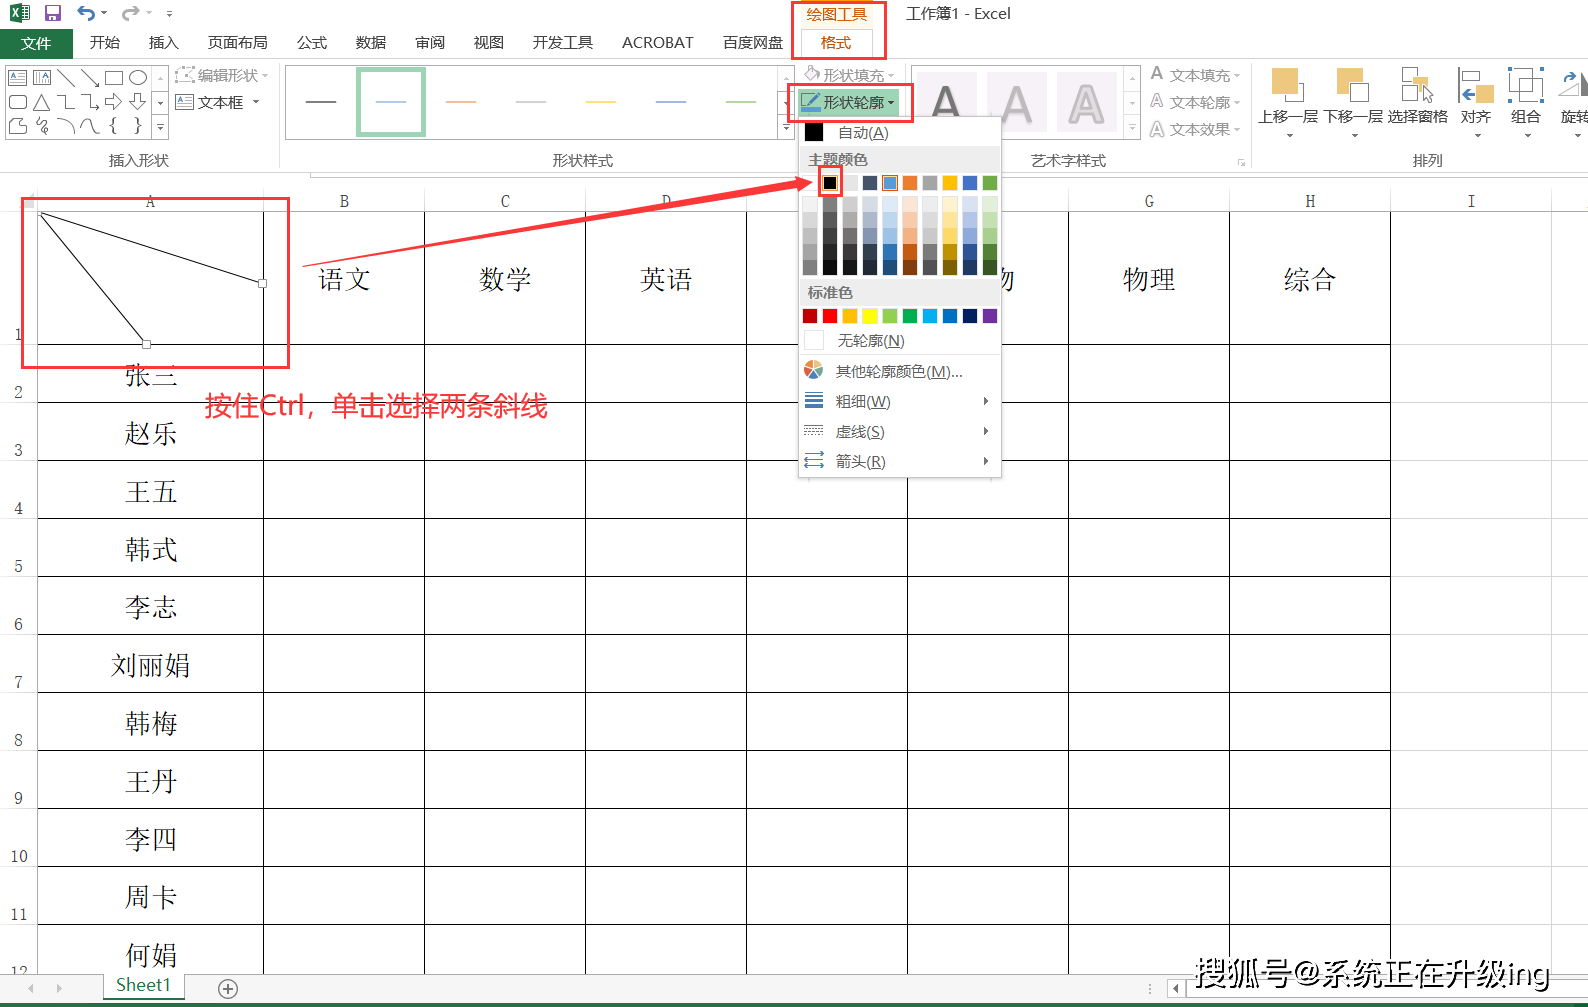Open the Text Effects (文本效果) dropdown
1588x1007 pixels.
tap(1195, 129)
